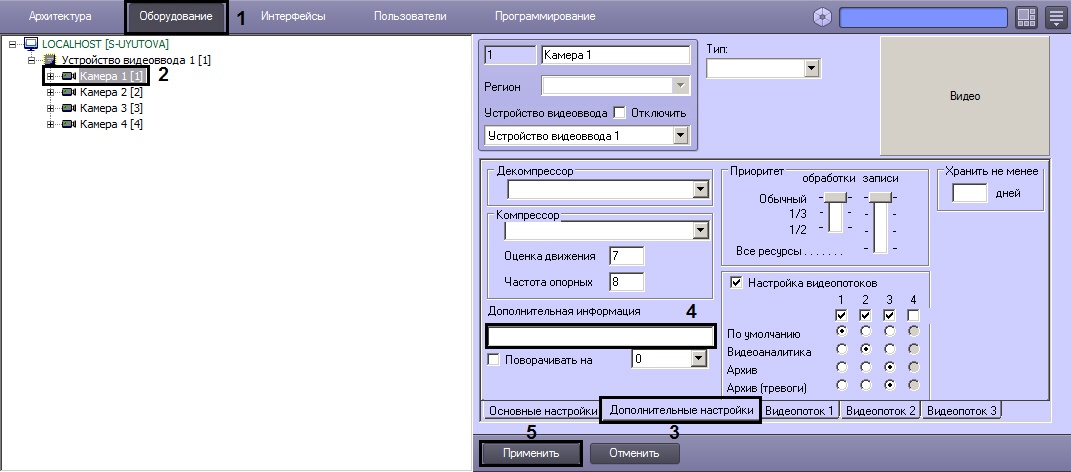Expand the Камера 1 tree node
This screenshot has height=472, width=1071.
50,76
